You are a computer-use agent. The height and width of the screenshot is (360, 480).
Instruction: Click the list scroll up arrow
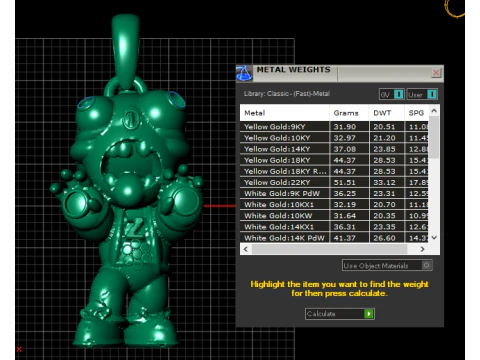[434, 110]
